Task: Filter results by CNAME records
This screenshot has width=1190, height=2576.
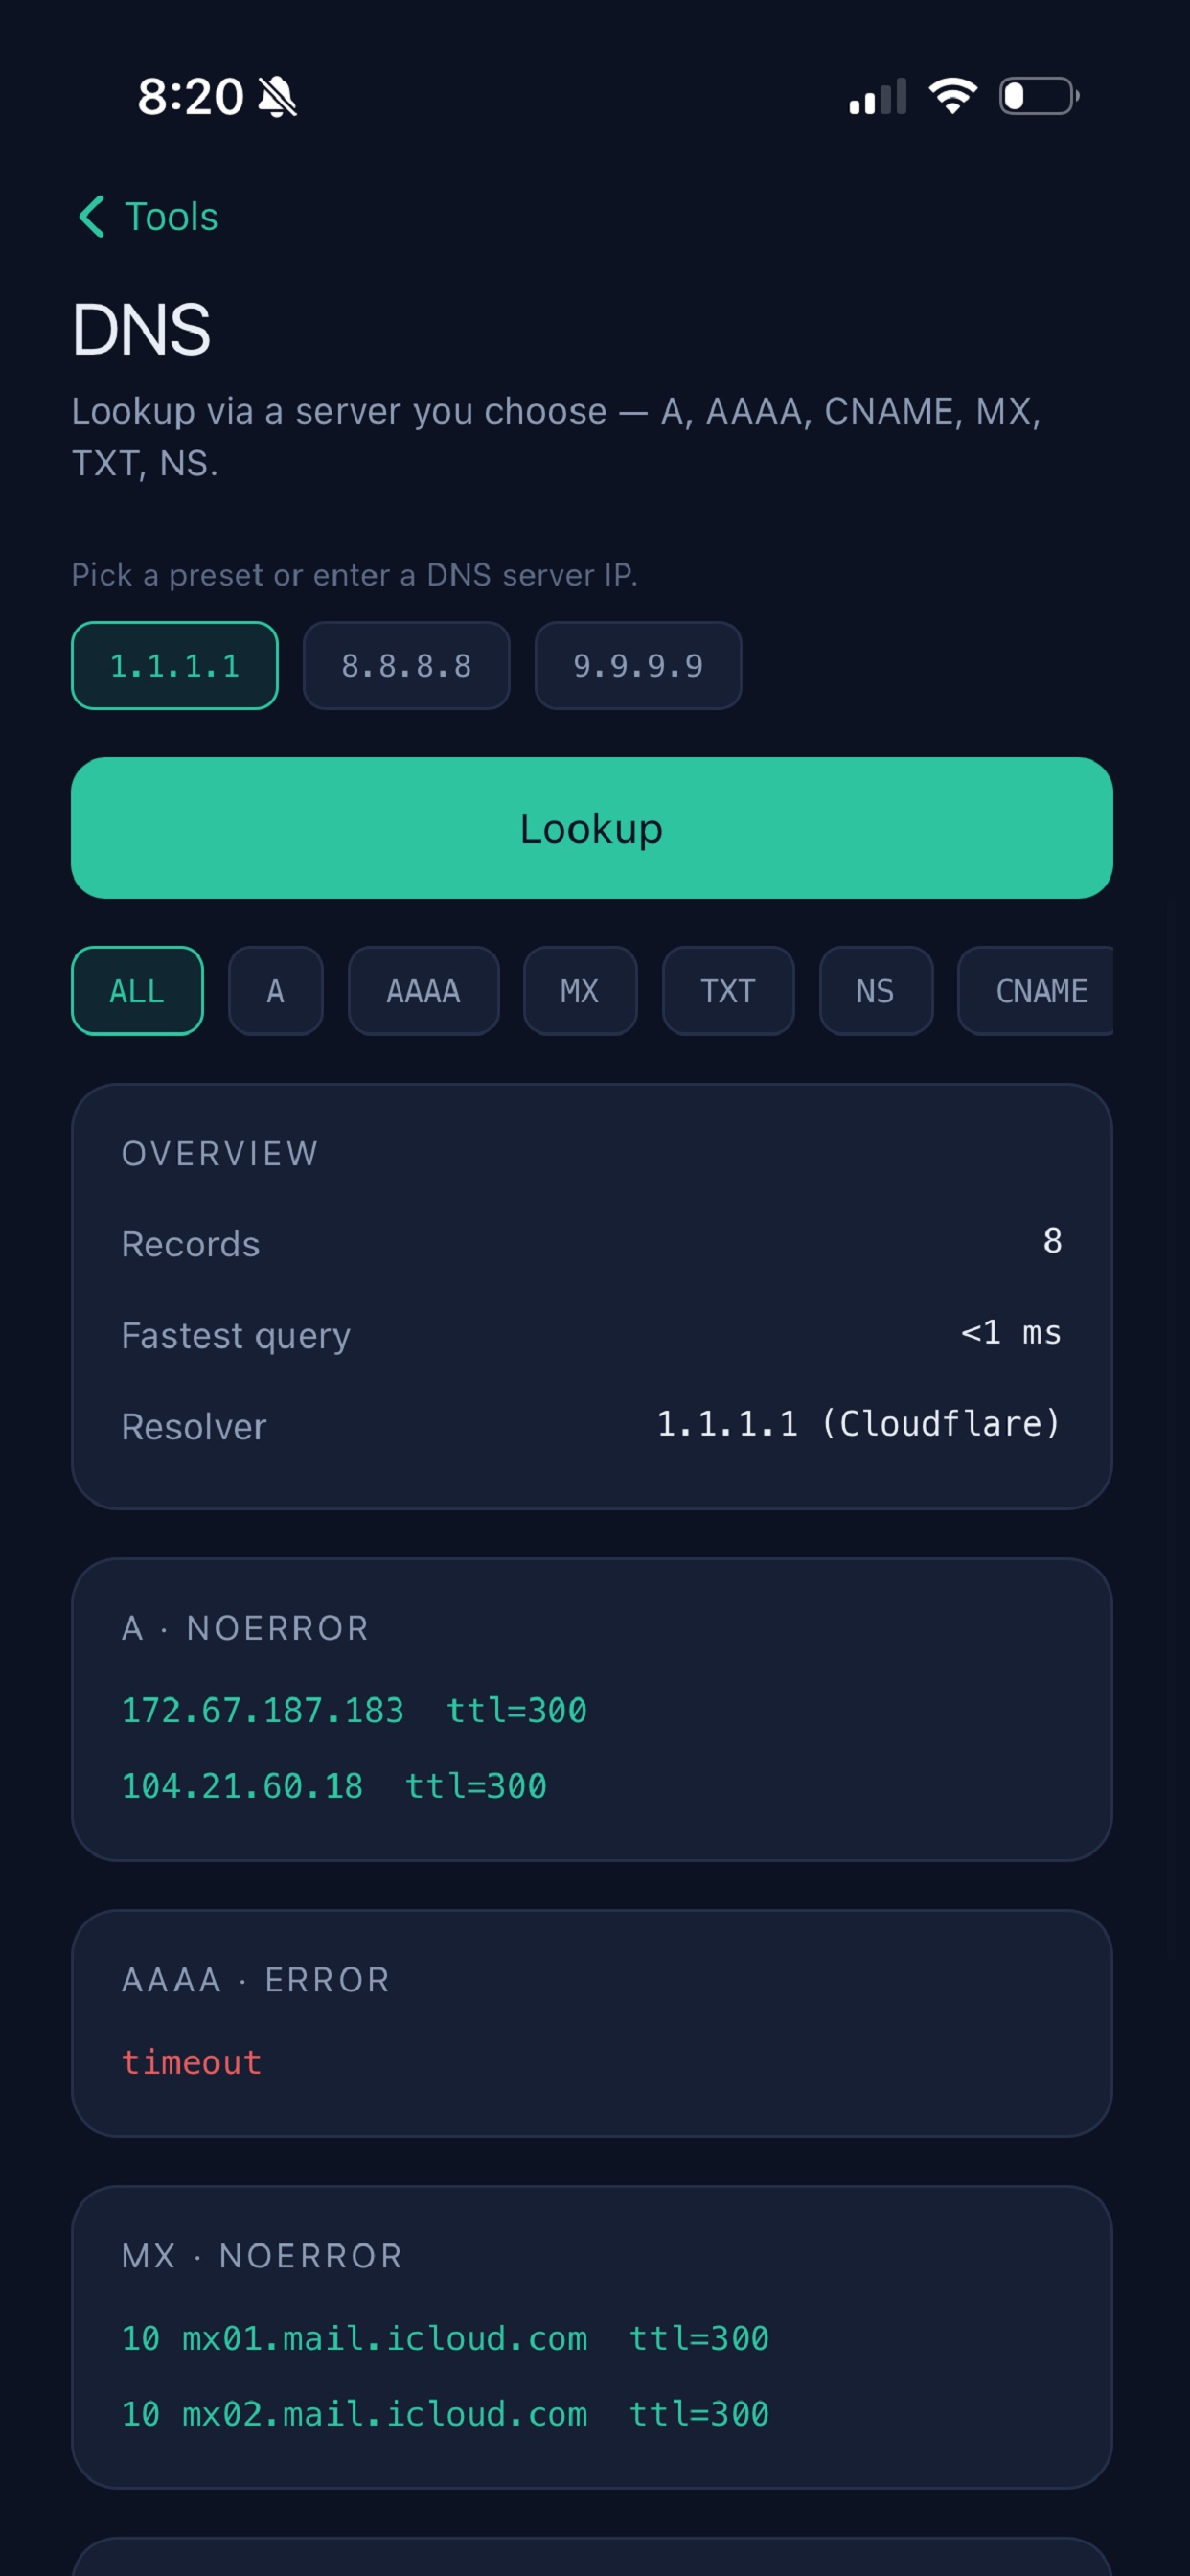Action: (x=1036, y=990)
